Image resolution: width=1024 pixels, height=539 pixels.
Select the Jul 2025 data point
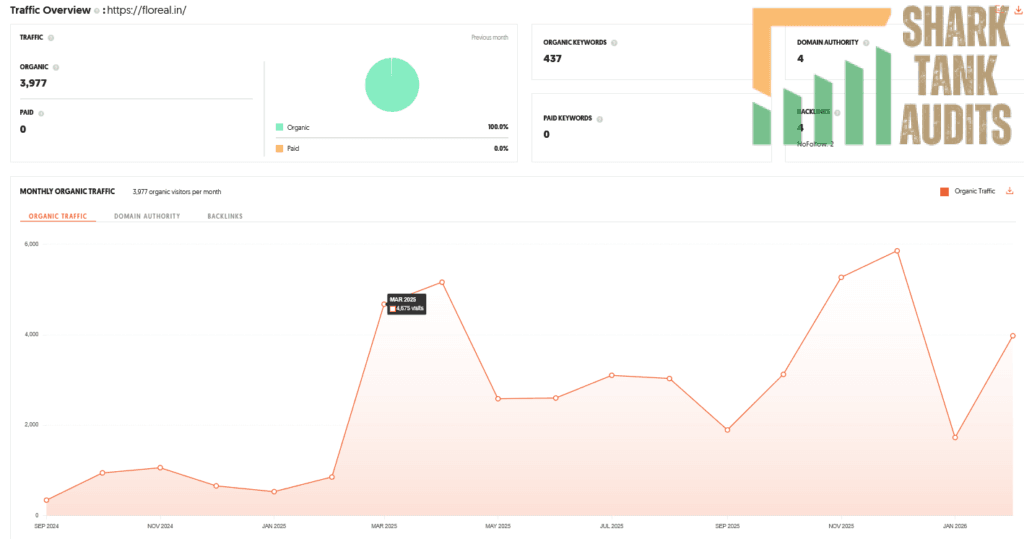[x=612, y=376]
